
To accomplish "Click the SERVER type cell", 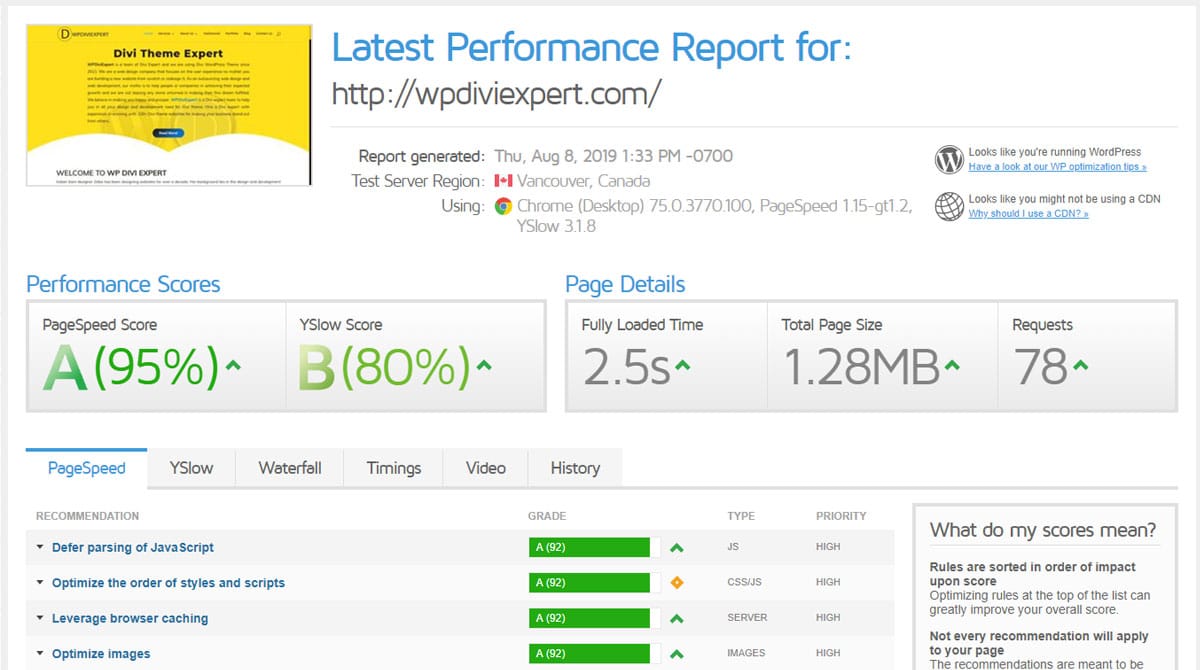I will pos(747,618).
